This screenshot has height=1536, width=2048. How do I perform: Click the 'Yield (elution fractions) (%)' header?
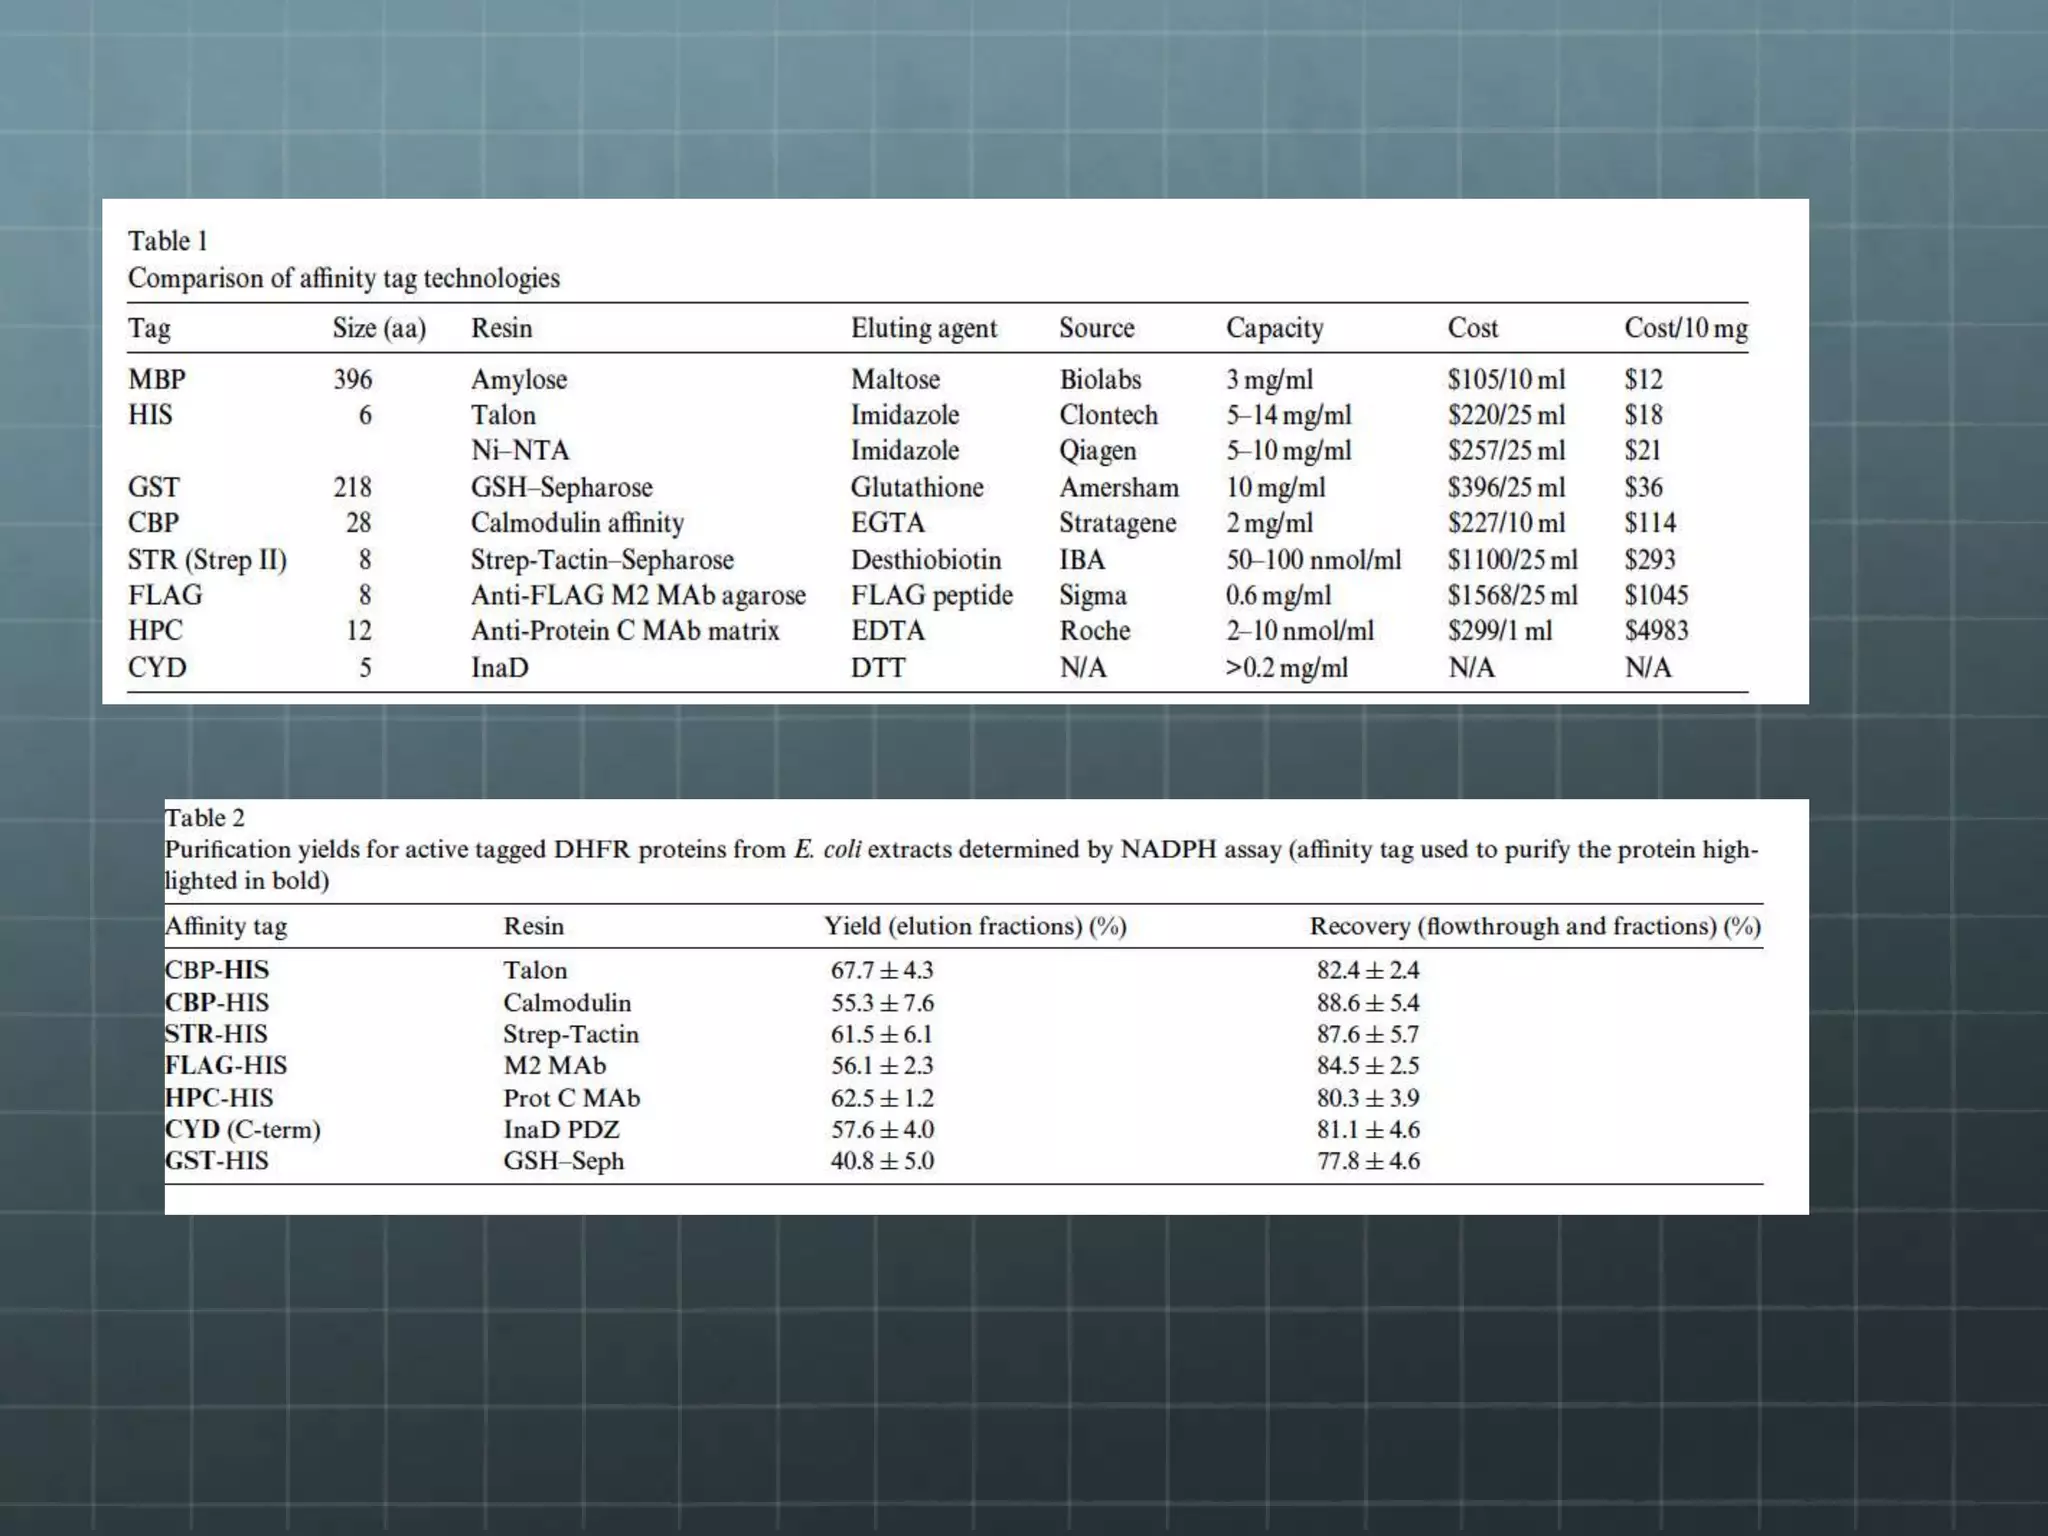pyautogui.click(x=974, y=926)
